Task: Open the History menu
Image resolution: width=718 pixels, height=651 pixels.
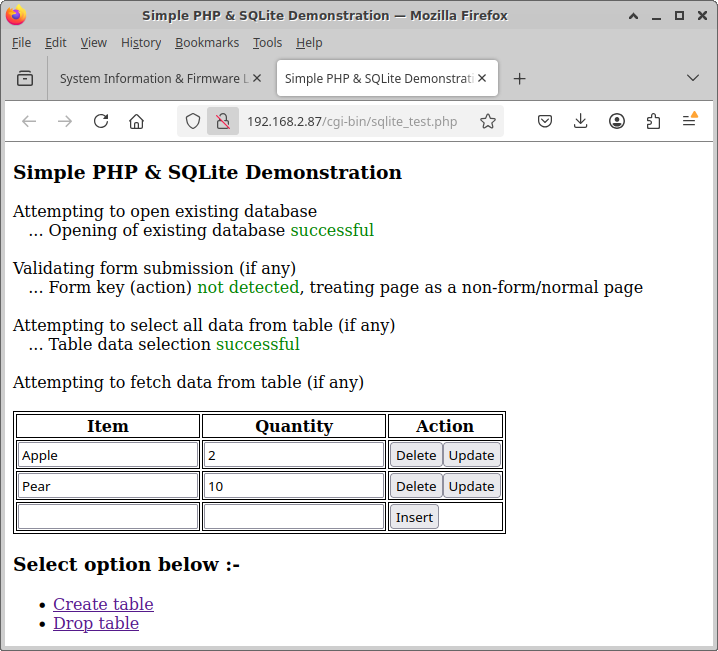Action: 140,43
